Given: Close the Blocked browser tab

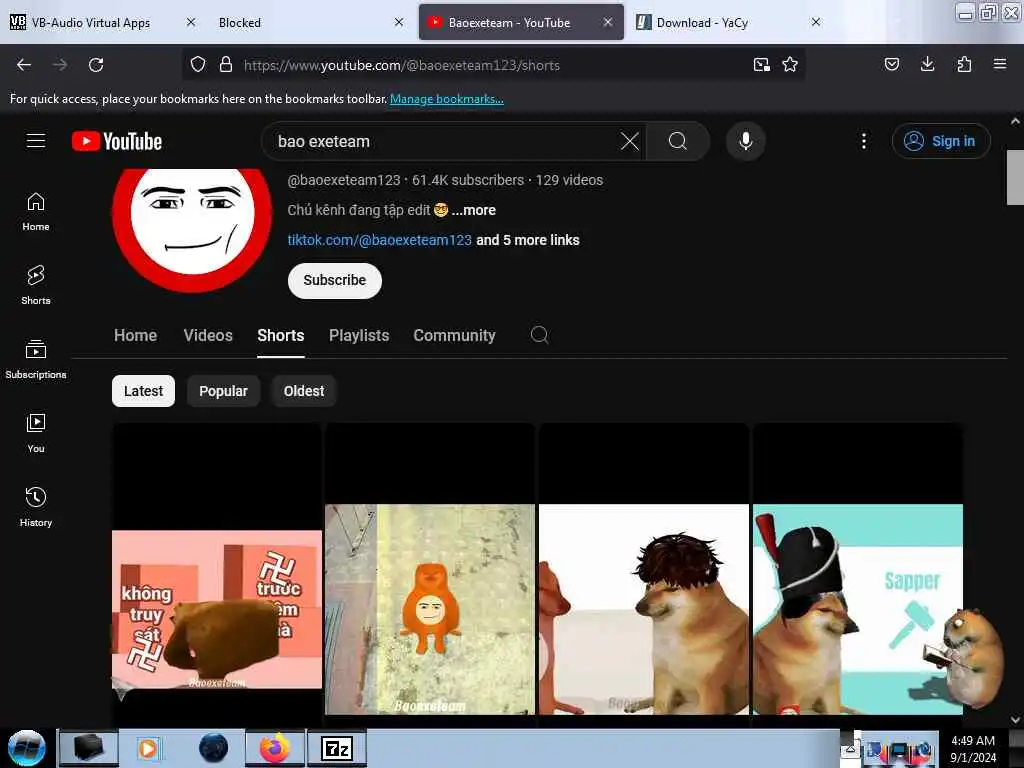Looking at the screenshot, I should [x=399, y=22].
